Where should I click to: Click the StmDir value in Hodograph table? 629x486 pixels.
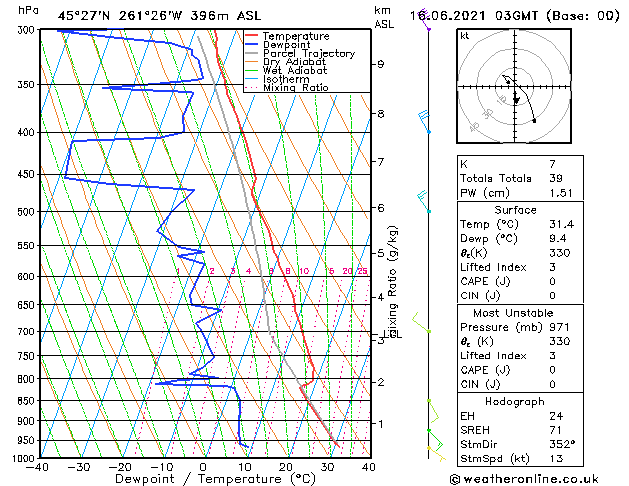[562, 444]
